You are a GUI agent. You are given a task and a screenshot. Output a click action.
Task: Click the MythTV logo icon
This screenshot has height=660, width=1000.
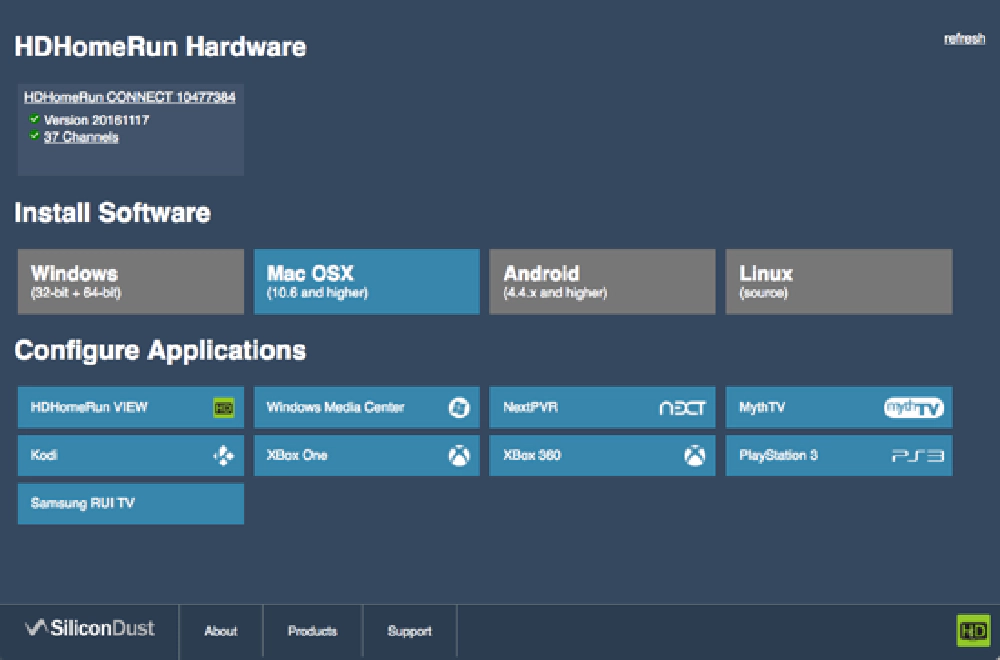point(913,407)
